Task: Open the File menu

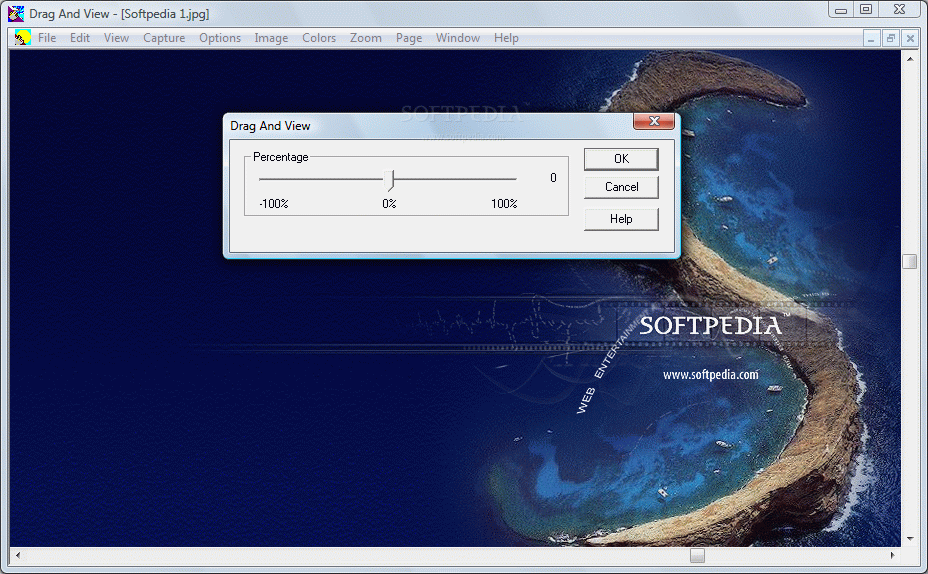Action: pos(47,38)
